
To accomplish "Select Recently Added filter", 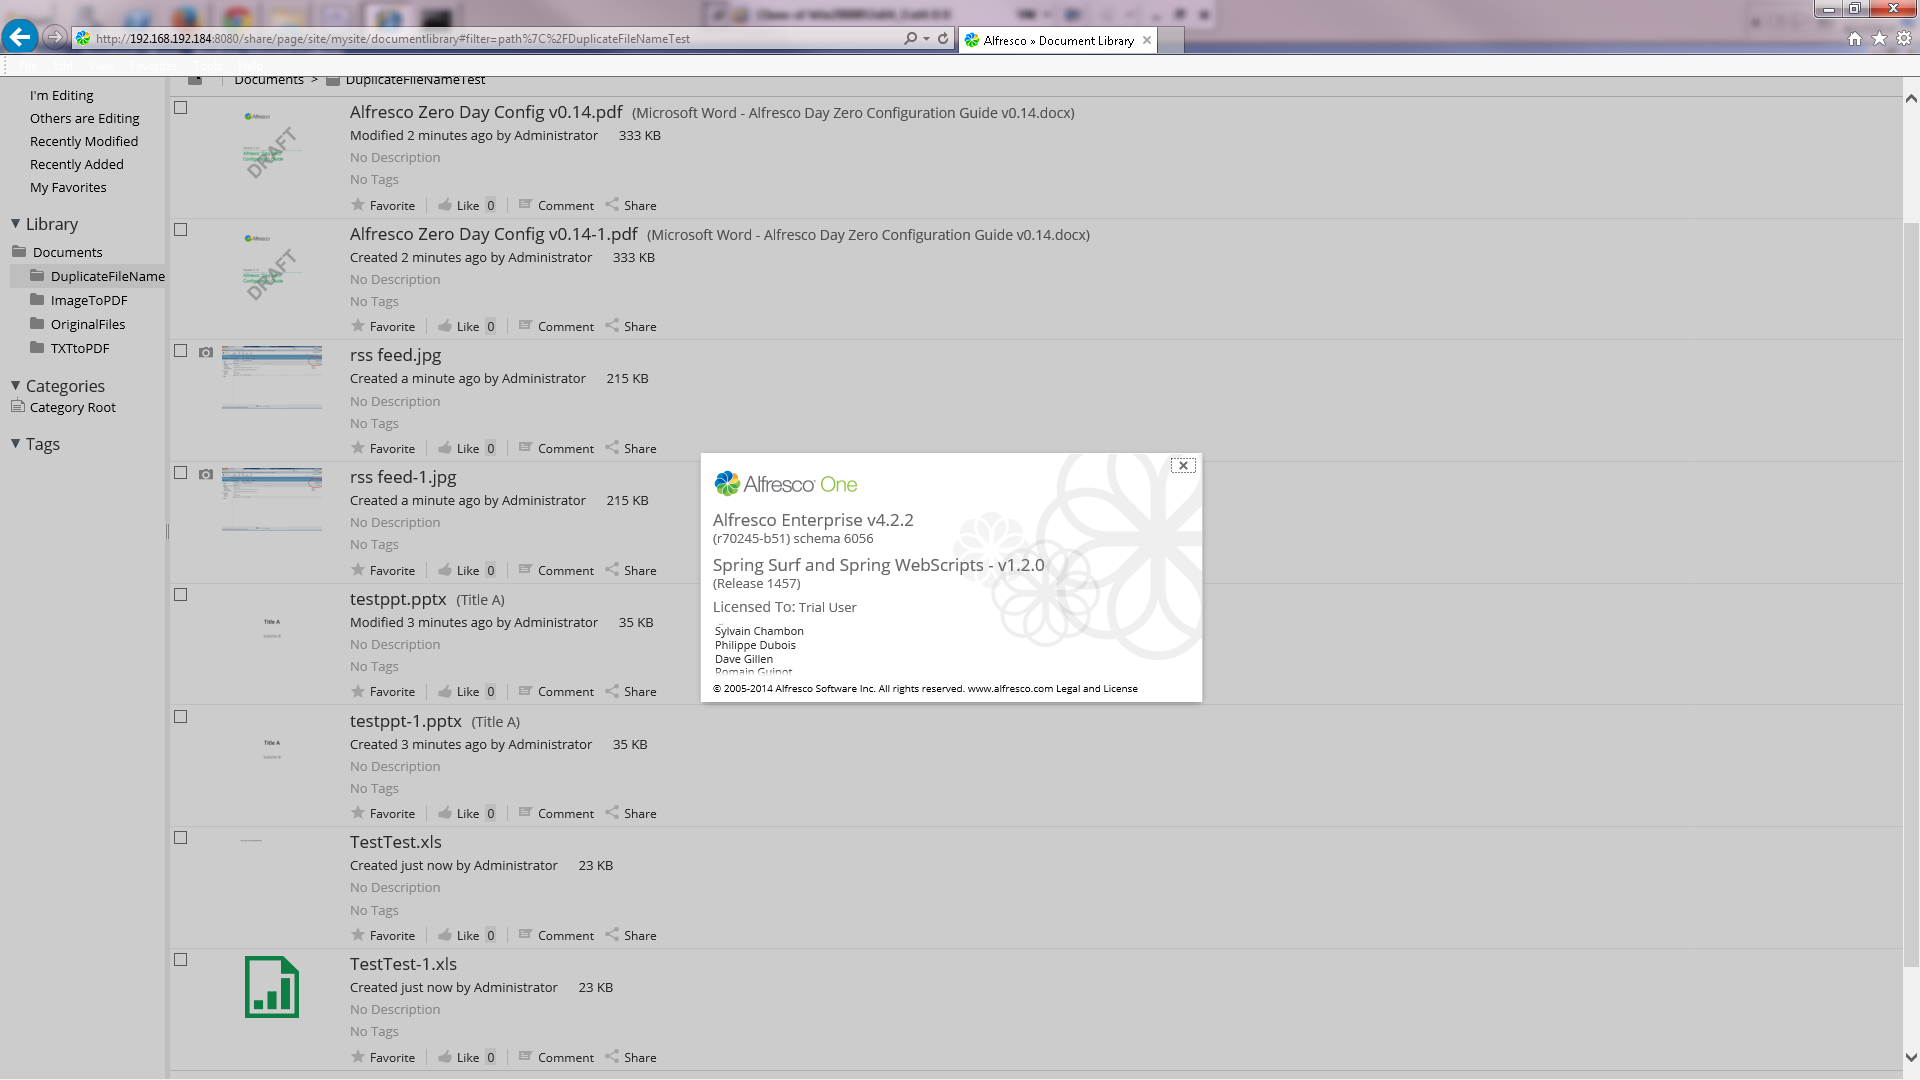I will (x=77, y=164).
